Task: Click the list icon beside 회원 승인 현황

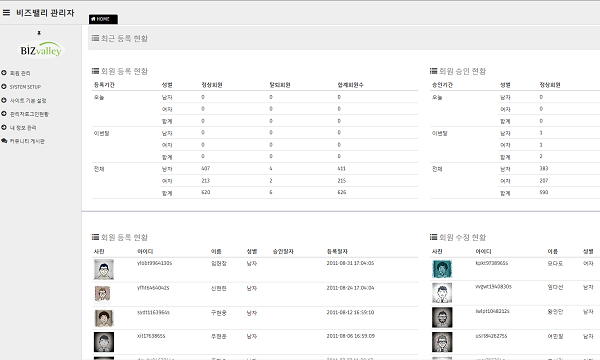Action: (x=434, y=71)
